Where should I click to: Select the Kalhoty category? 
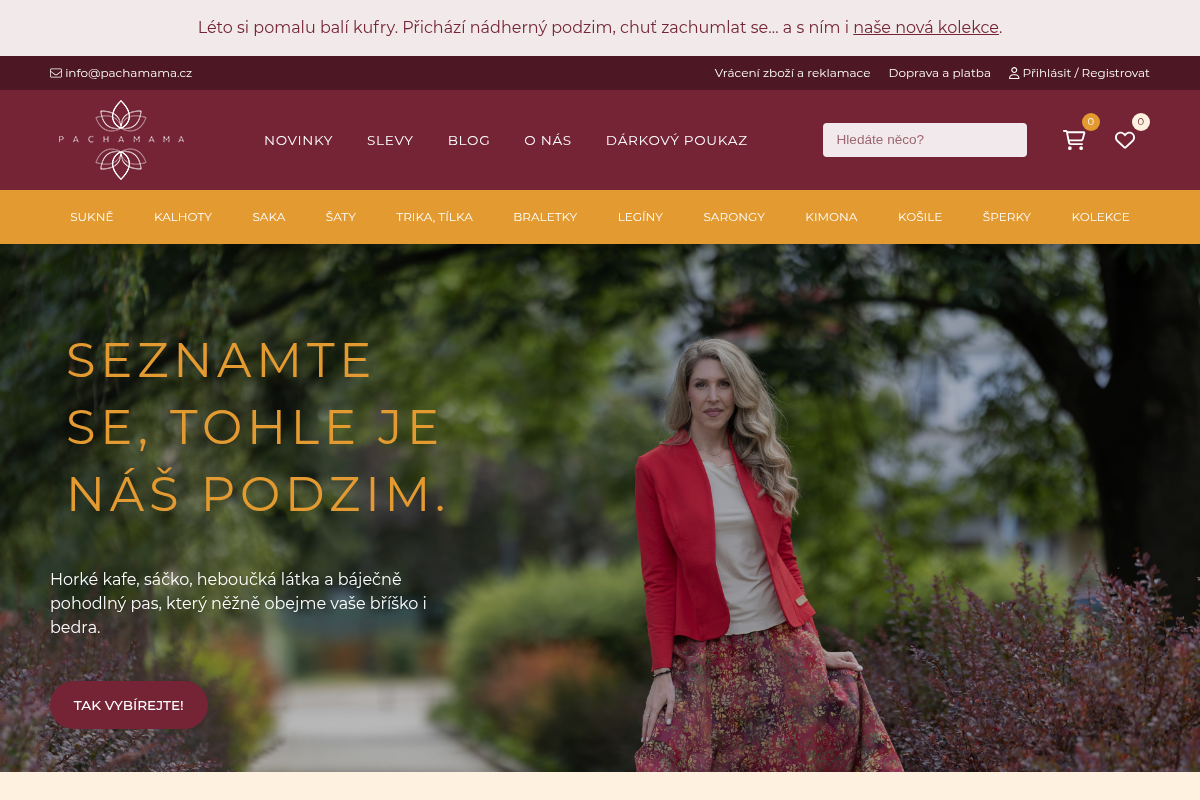point(183,217)
